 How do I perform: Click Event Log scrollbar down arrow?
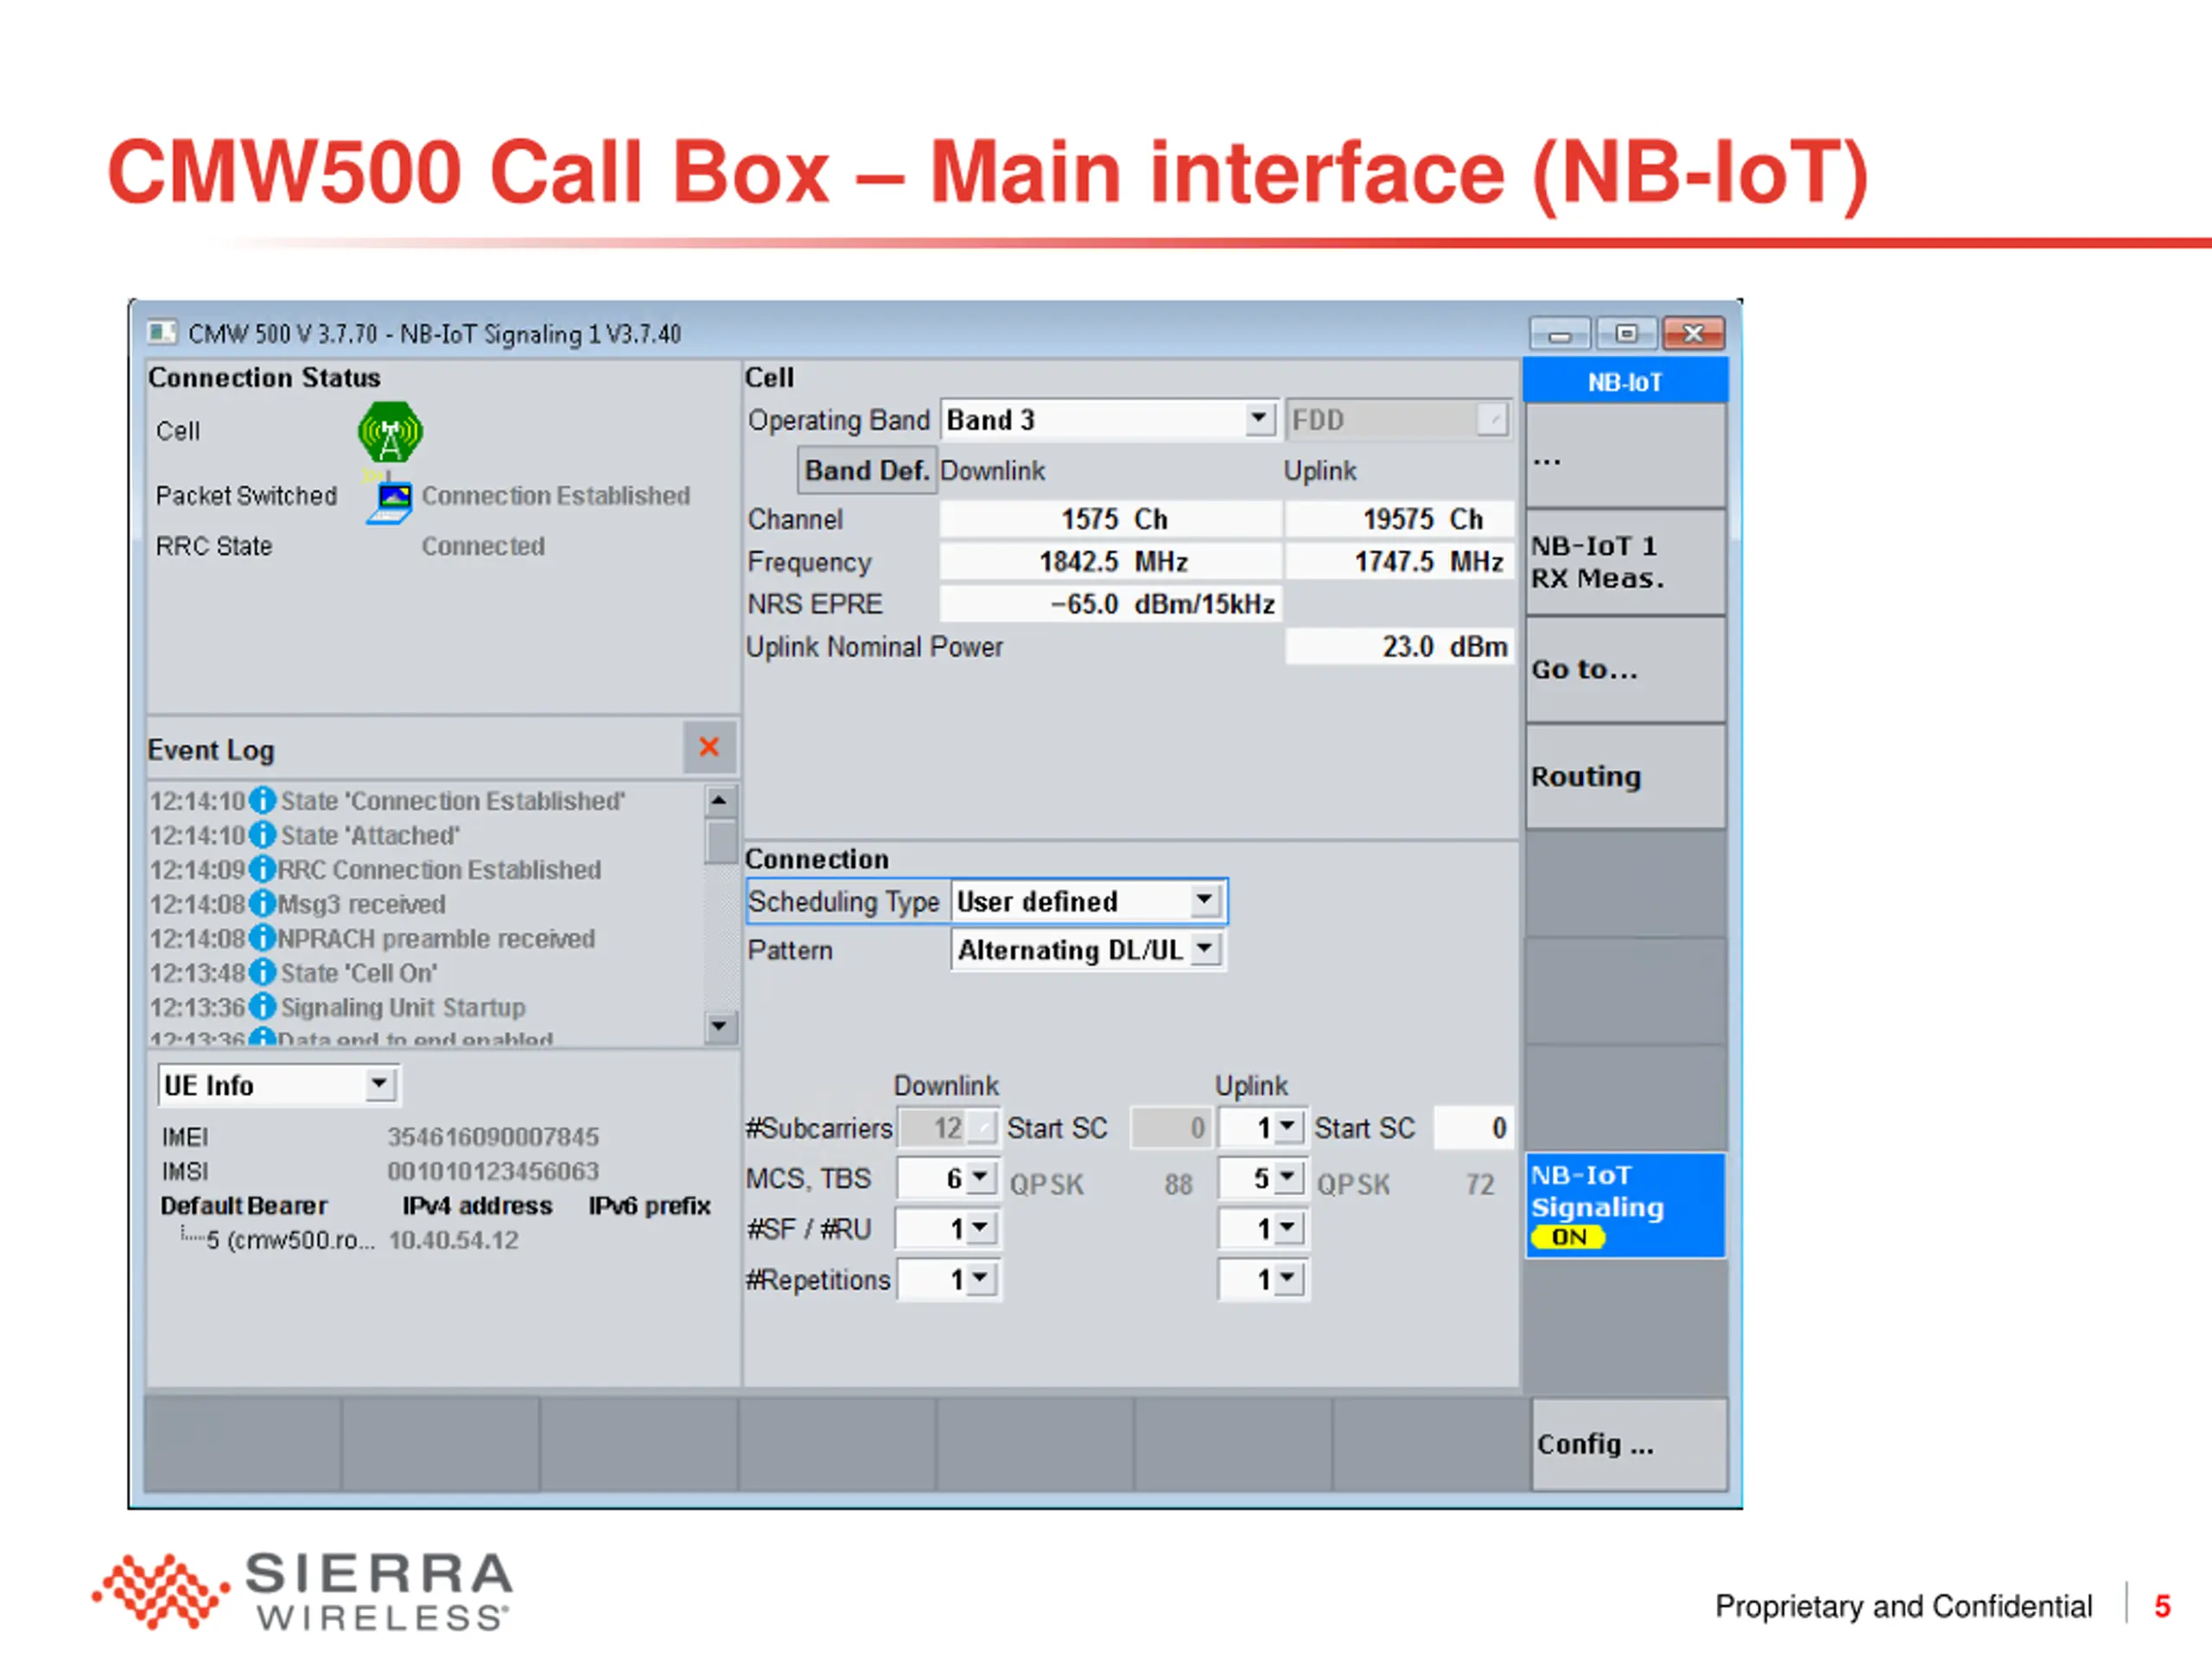pyautogui.click(x=719, y=1026)
